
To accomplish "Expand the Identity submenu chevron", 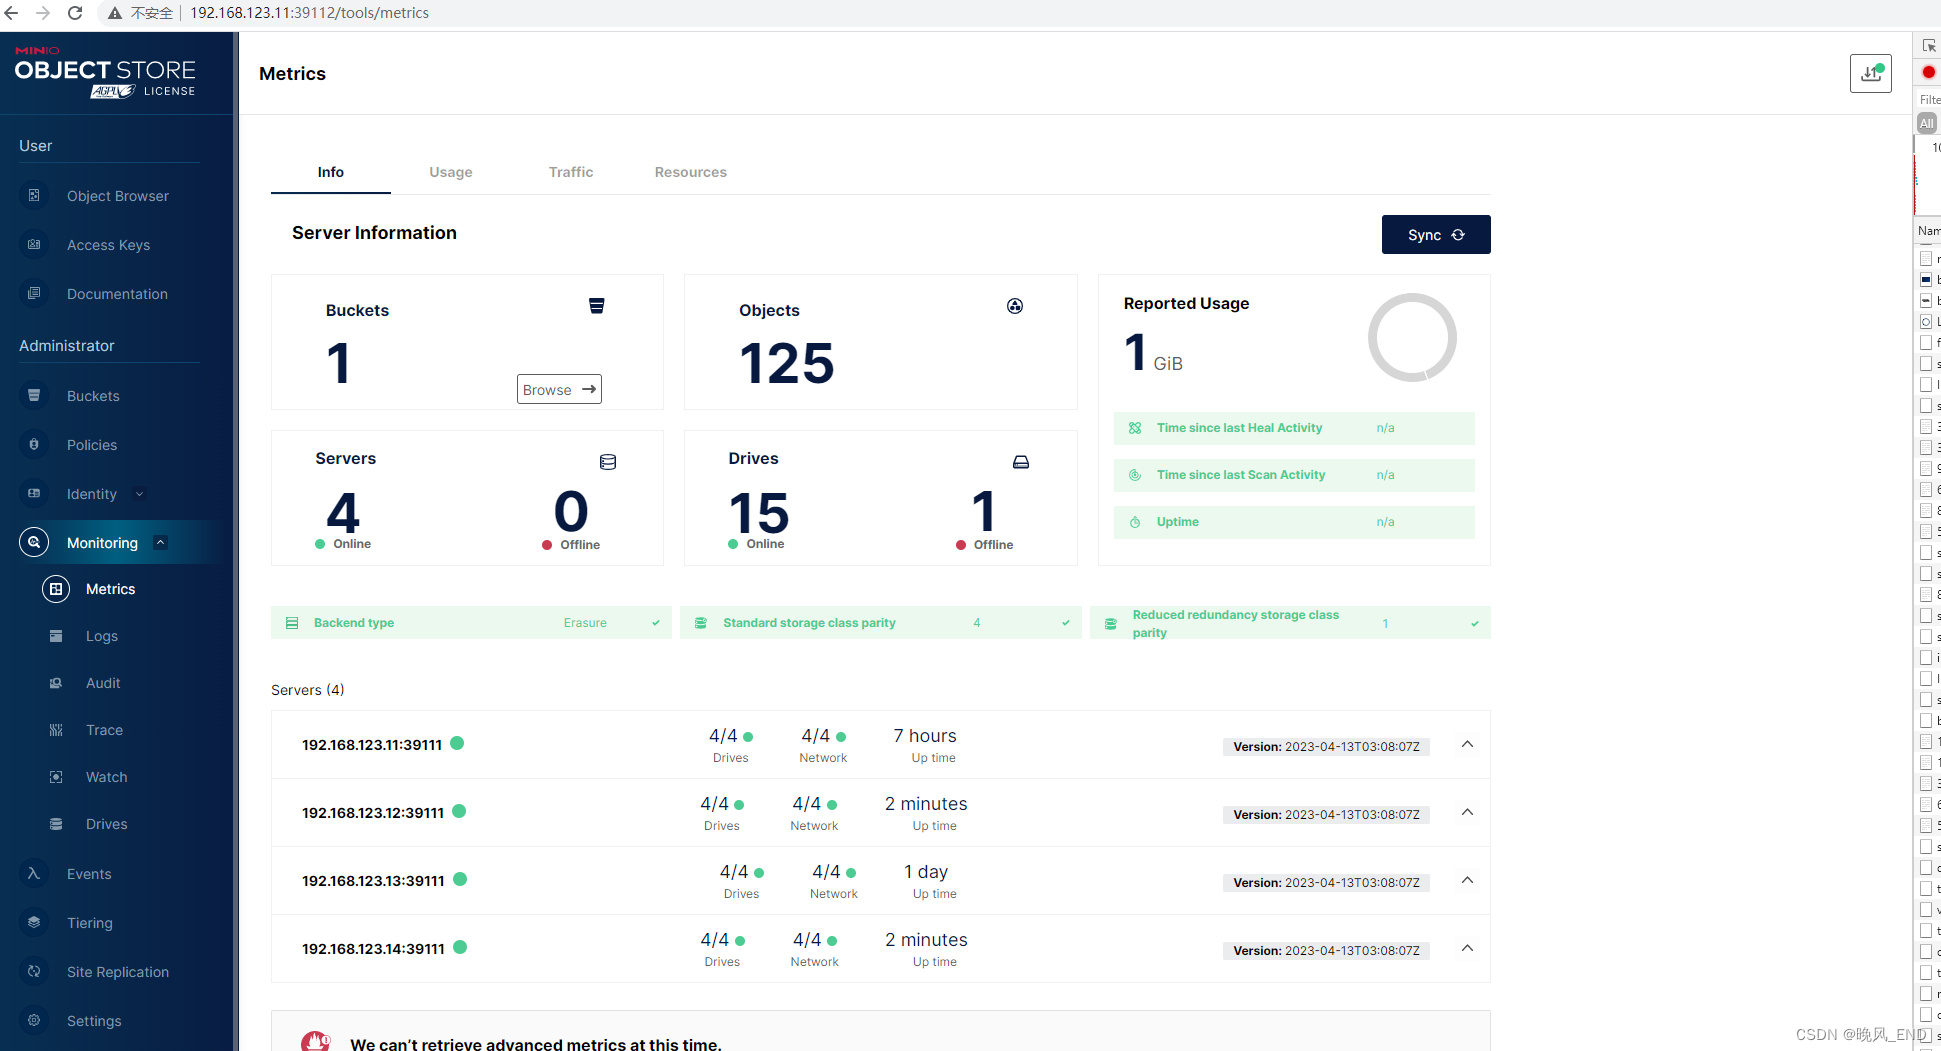I will click(x=139, y=494).
